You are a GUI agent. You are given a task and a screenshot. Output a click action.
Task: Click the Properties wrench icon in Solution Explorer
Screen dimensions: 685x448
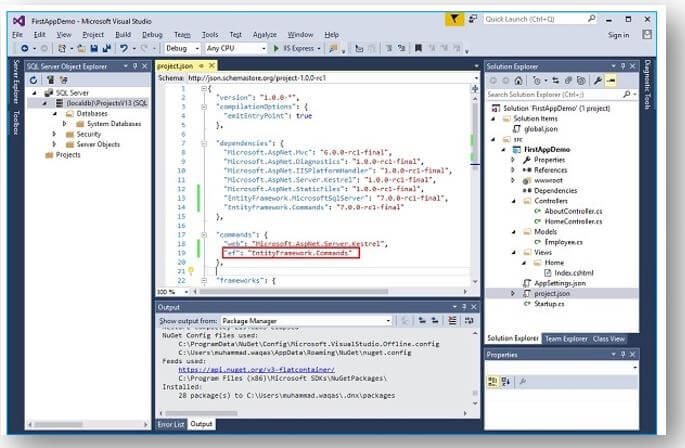point(598,80)
